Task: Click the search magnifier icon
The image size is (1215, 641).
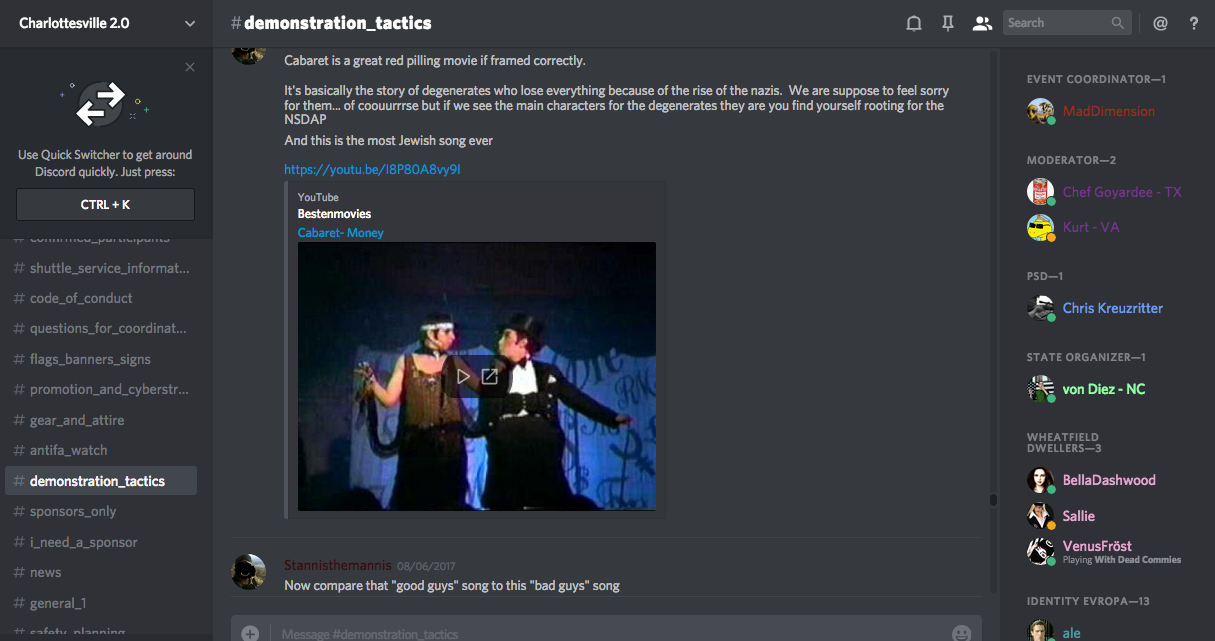Action: point(1118,23)
